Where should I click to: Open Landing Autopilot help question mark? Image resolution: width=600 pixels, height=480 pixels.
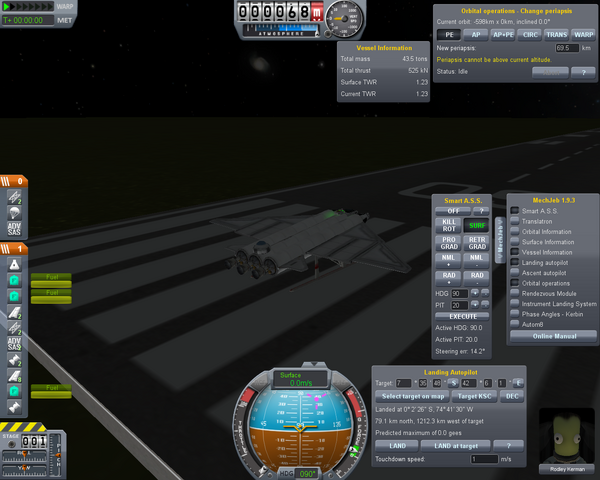pyautogui.click(x=508, y=446)
